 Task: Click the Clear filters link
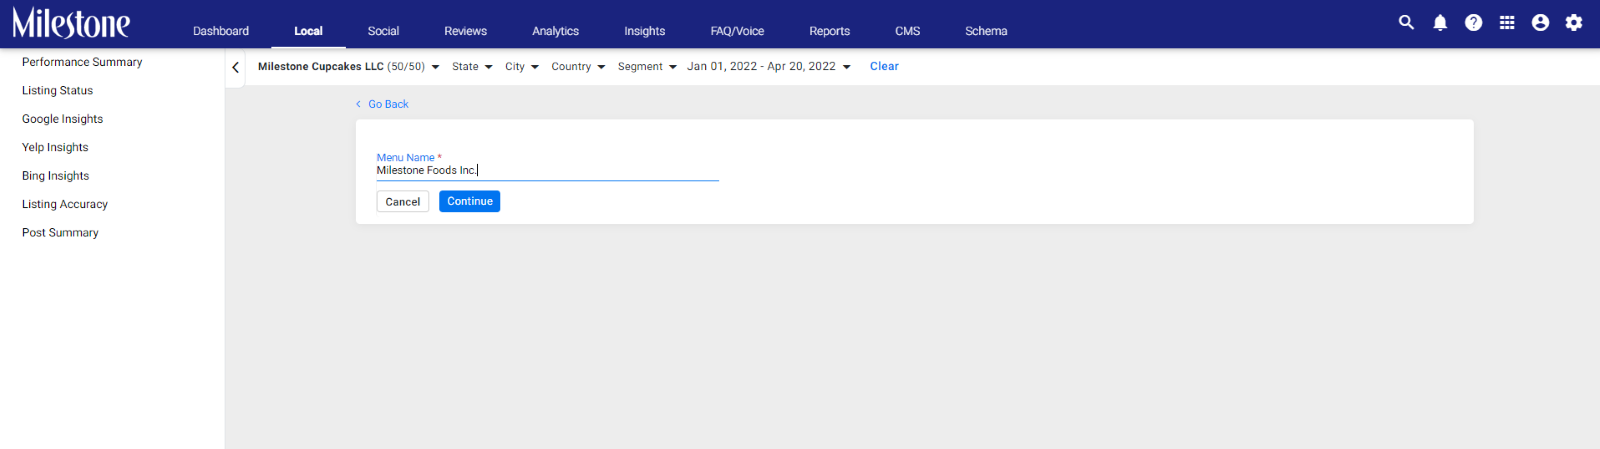click(x=884, y=67)
